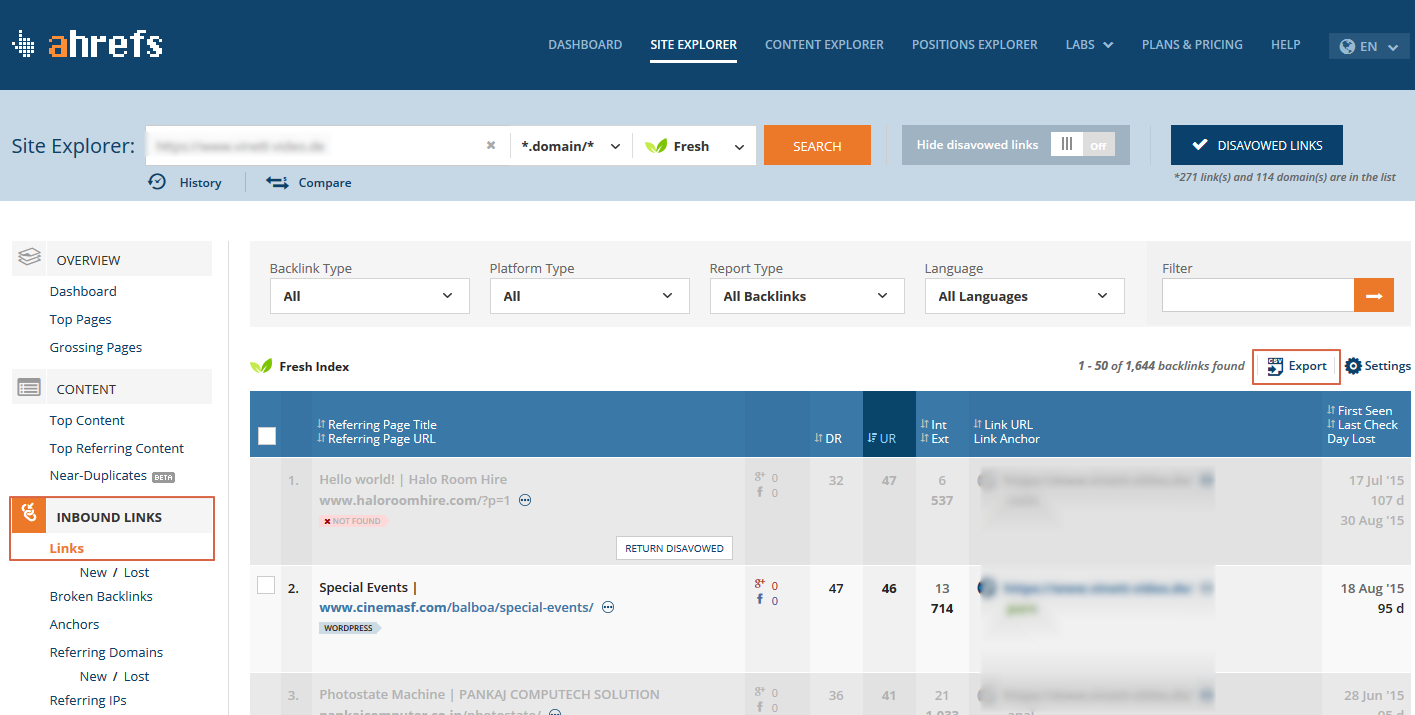Viewport: 1415px width, 715px height.
Task: Open Grossing Pages in sidebar
Action: [96, 347]
